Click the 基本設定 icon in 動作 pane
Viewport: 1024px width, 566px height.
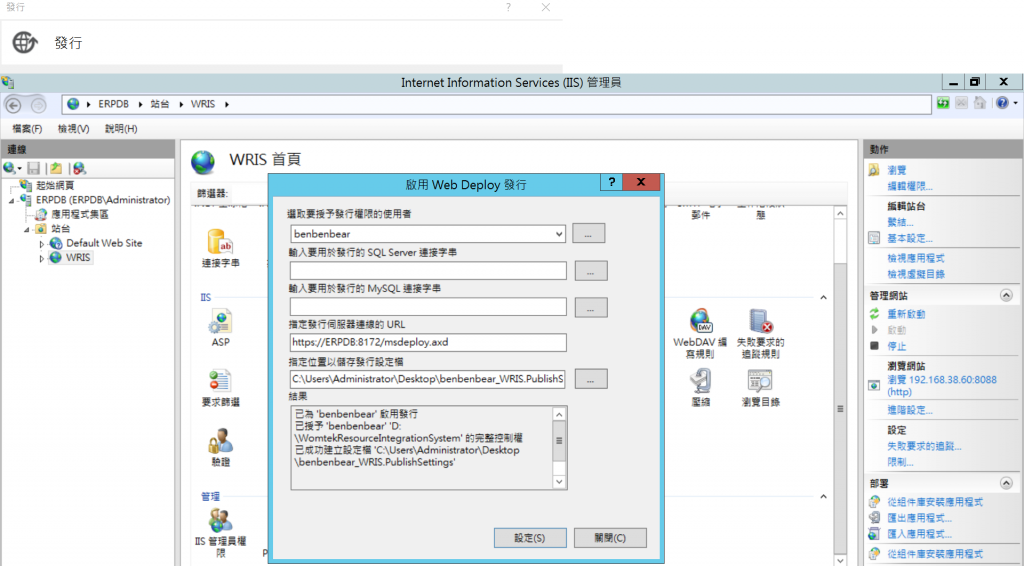pyautogui.click(x=874, y=238)
